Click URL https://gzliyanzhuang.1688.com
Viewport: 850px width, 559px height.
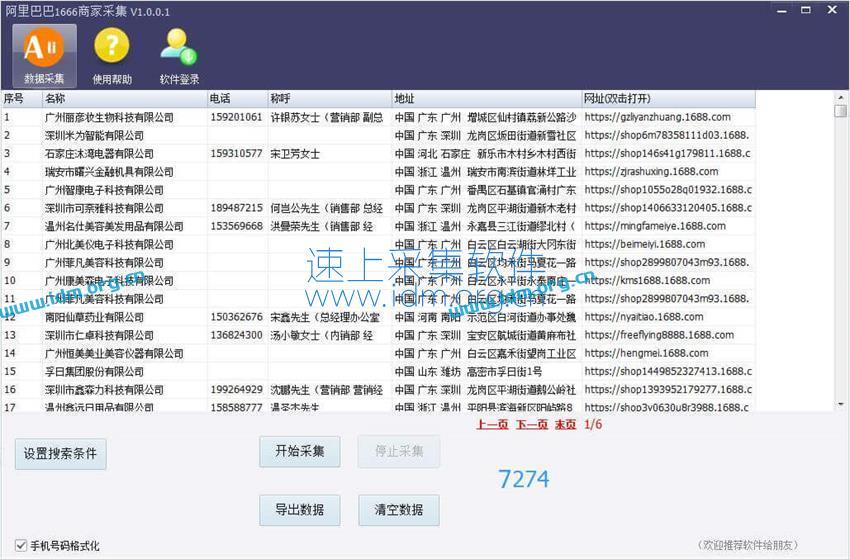tap(658, 117)
